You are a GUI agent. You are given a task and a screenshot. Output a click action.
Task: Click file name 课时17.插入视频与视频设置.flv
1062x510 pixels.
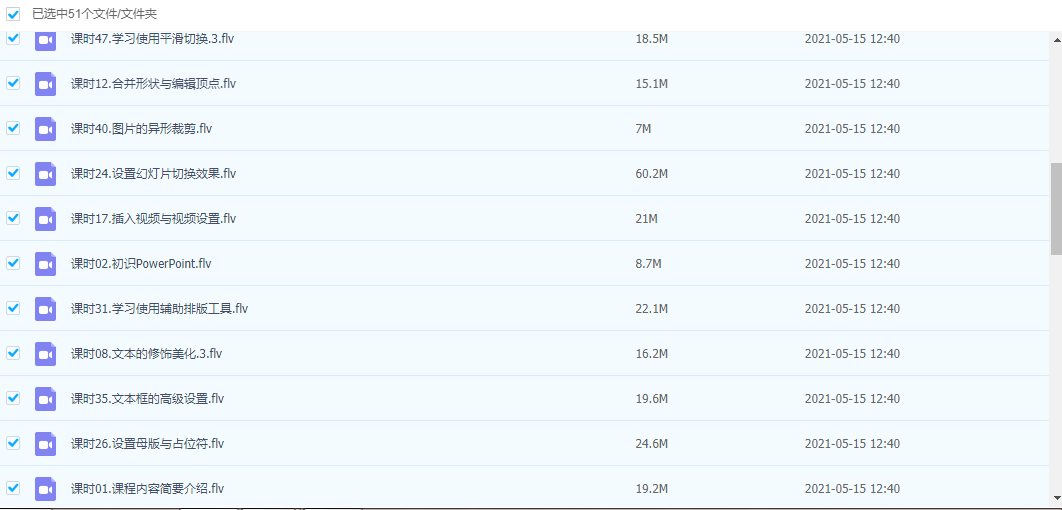[153, 219]
